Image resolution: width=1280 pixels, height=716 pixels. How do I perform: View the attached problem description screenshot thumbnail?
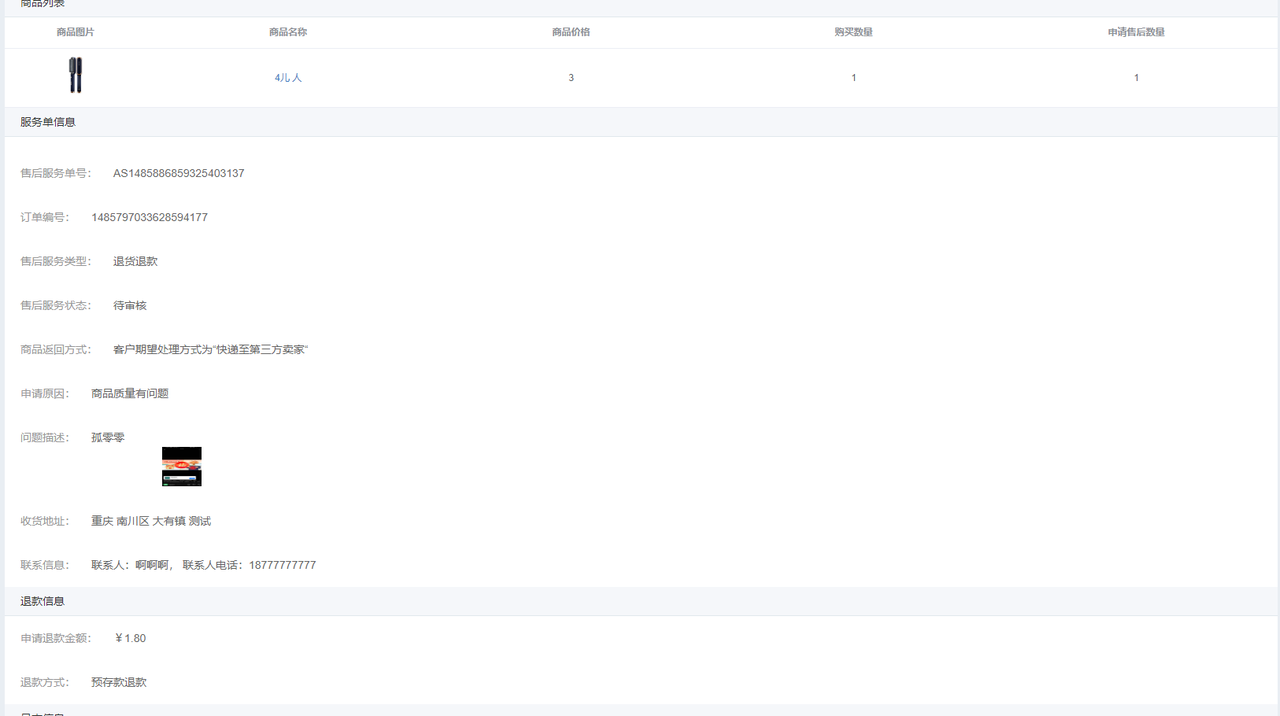click(182, 467)
